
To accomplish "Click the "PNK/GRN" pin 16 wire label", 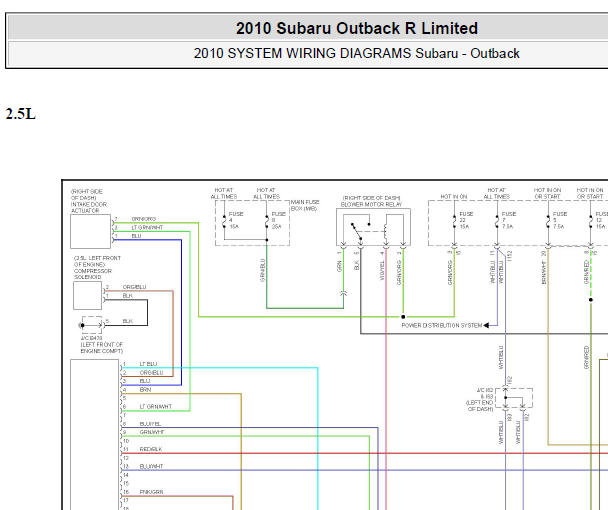I will (x=152, y=492).
